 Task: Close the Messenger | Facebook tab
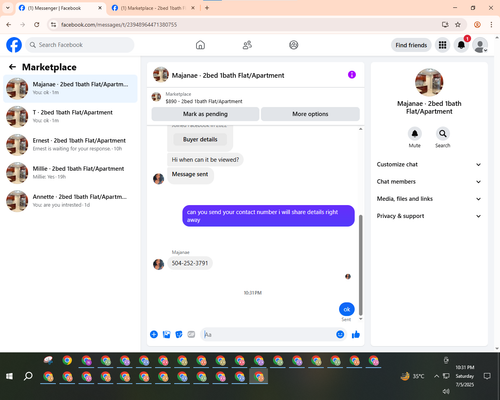pos(100,8)
